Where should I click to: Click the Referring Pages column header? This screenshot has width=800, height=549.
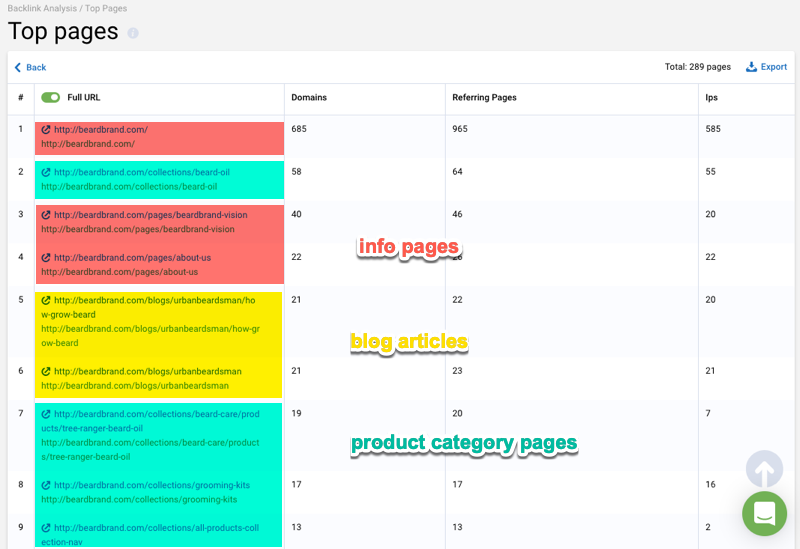pos(484,97)
